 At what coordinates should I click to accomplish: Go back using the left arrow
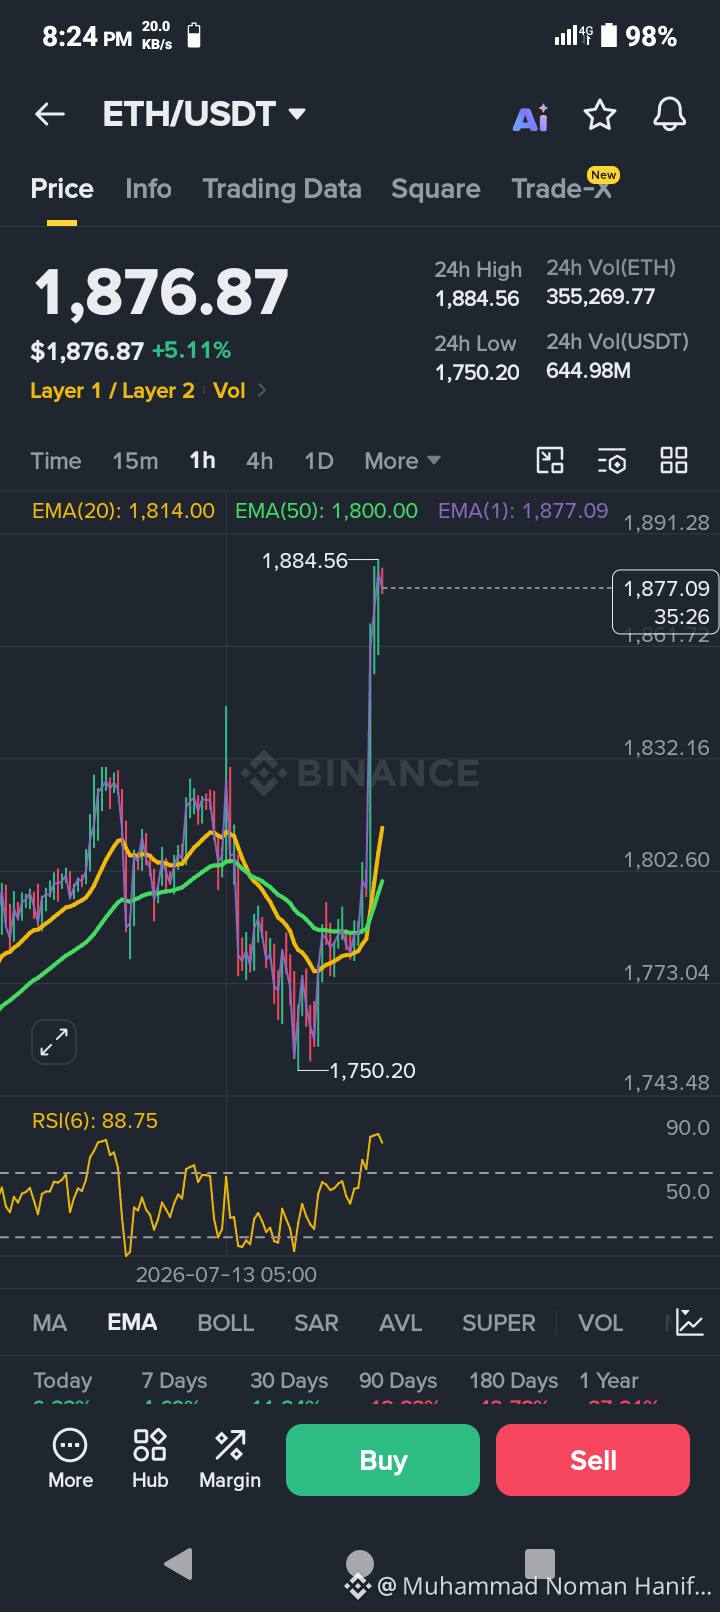click(50, 114)
